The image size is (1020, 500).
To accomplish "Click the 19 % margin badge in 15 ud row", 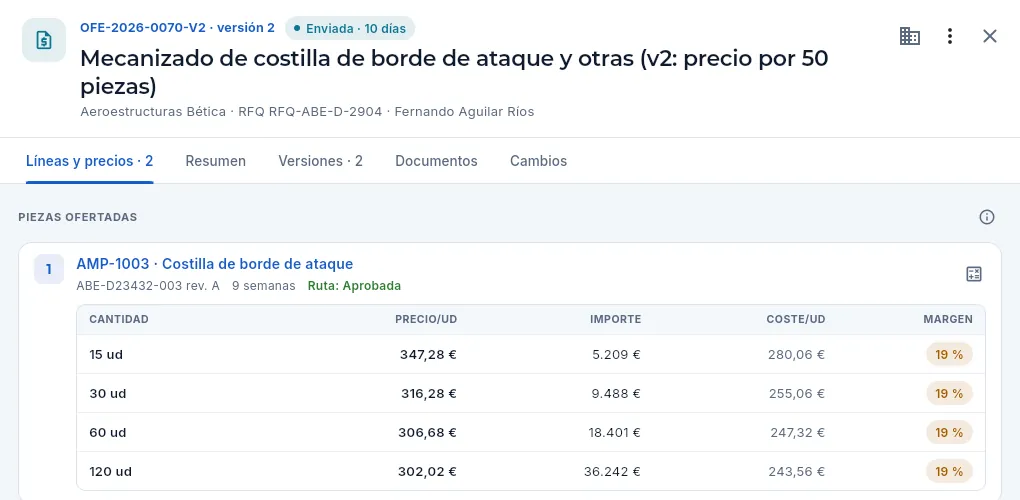I will coord(949,355).
